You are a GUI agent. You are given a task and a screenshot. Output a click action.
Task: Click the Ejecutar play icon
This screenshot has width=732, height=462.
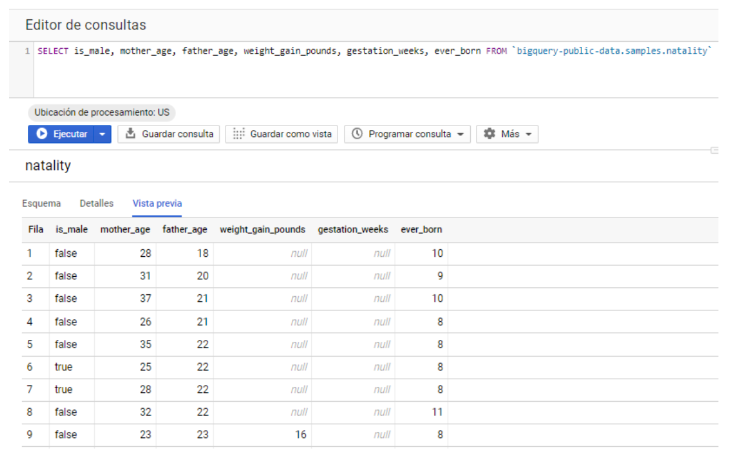pyautogui.click(x=42, y=134)
